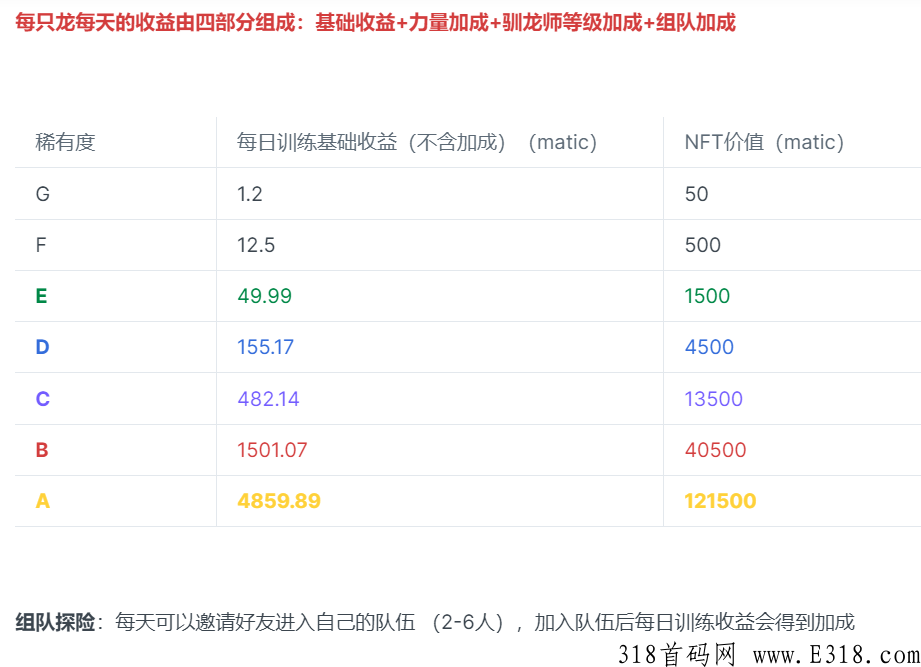Select the red rarity cell B

point(42,450)
